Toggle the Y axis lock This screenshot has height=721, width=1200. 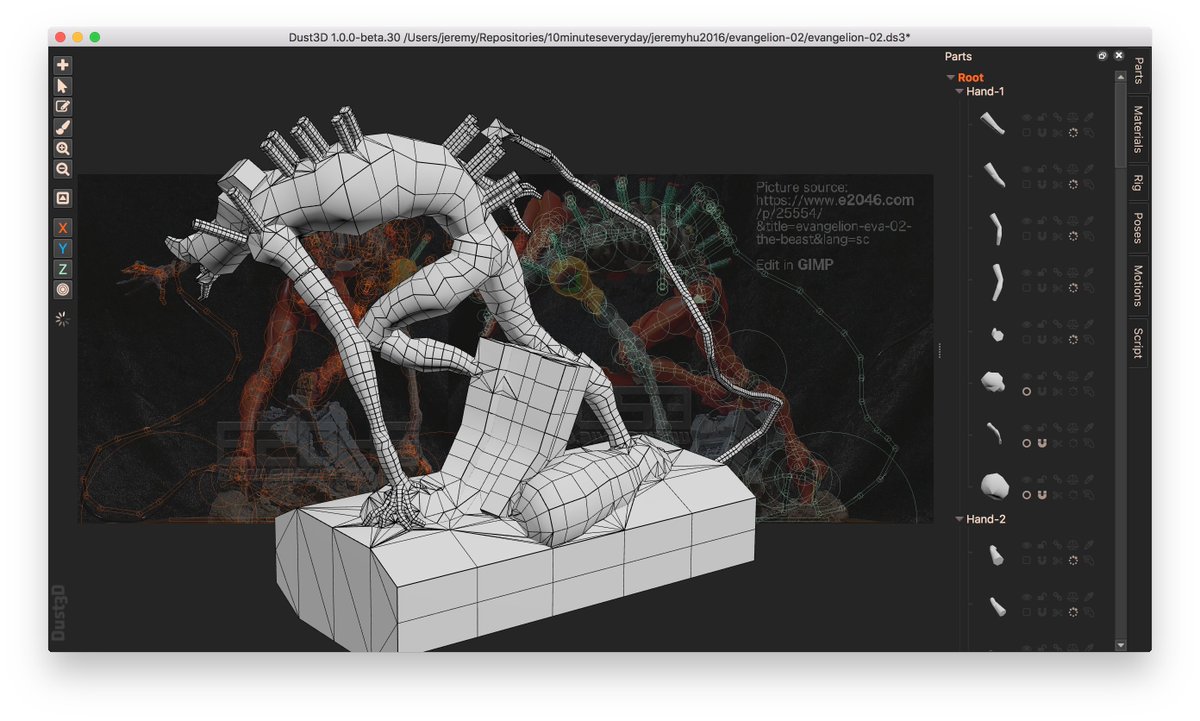pos(63,248)
